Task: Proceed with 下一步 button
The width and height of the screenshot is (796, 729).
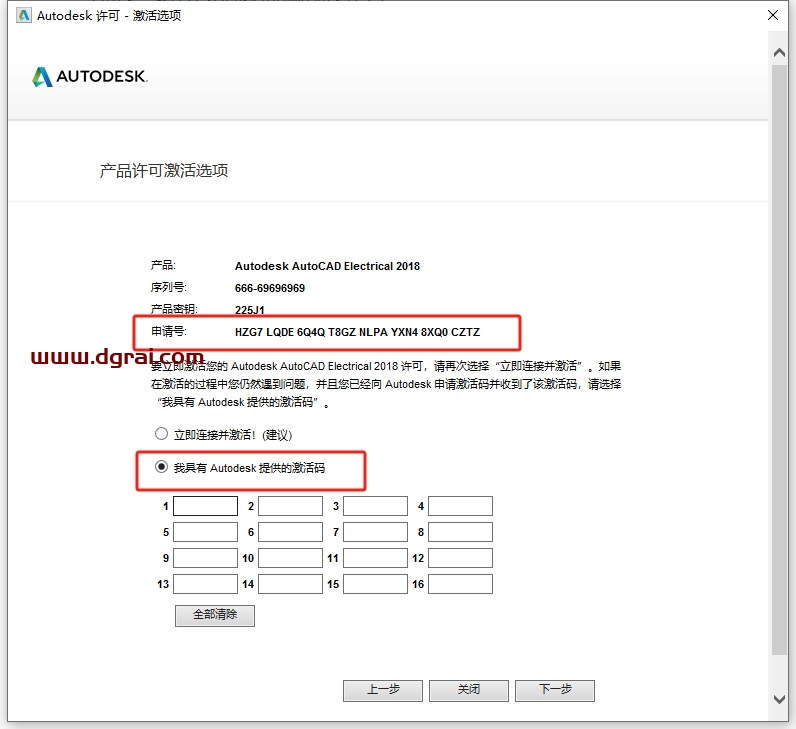Action: tap(555, 690)
